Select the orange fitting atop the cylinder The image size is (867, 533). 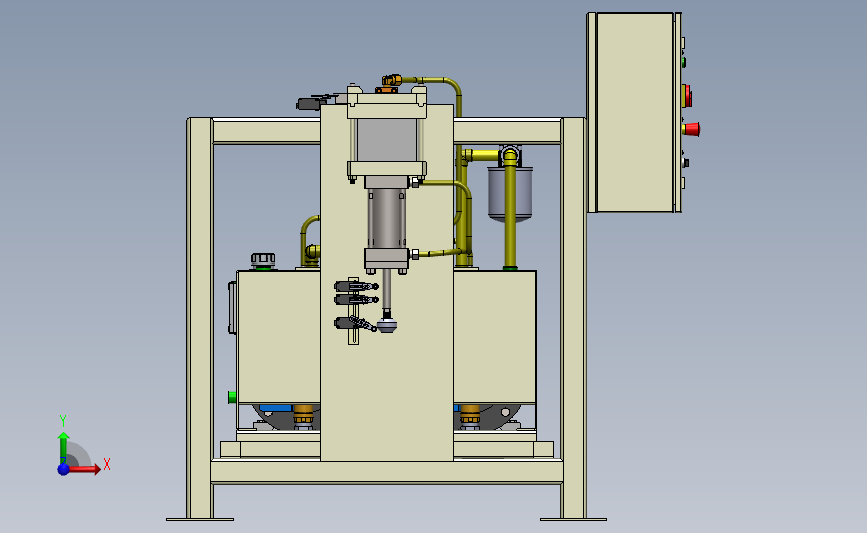[391, 81]
